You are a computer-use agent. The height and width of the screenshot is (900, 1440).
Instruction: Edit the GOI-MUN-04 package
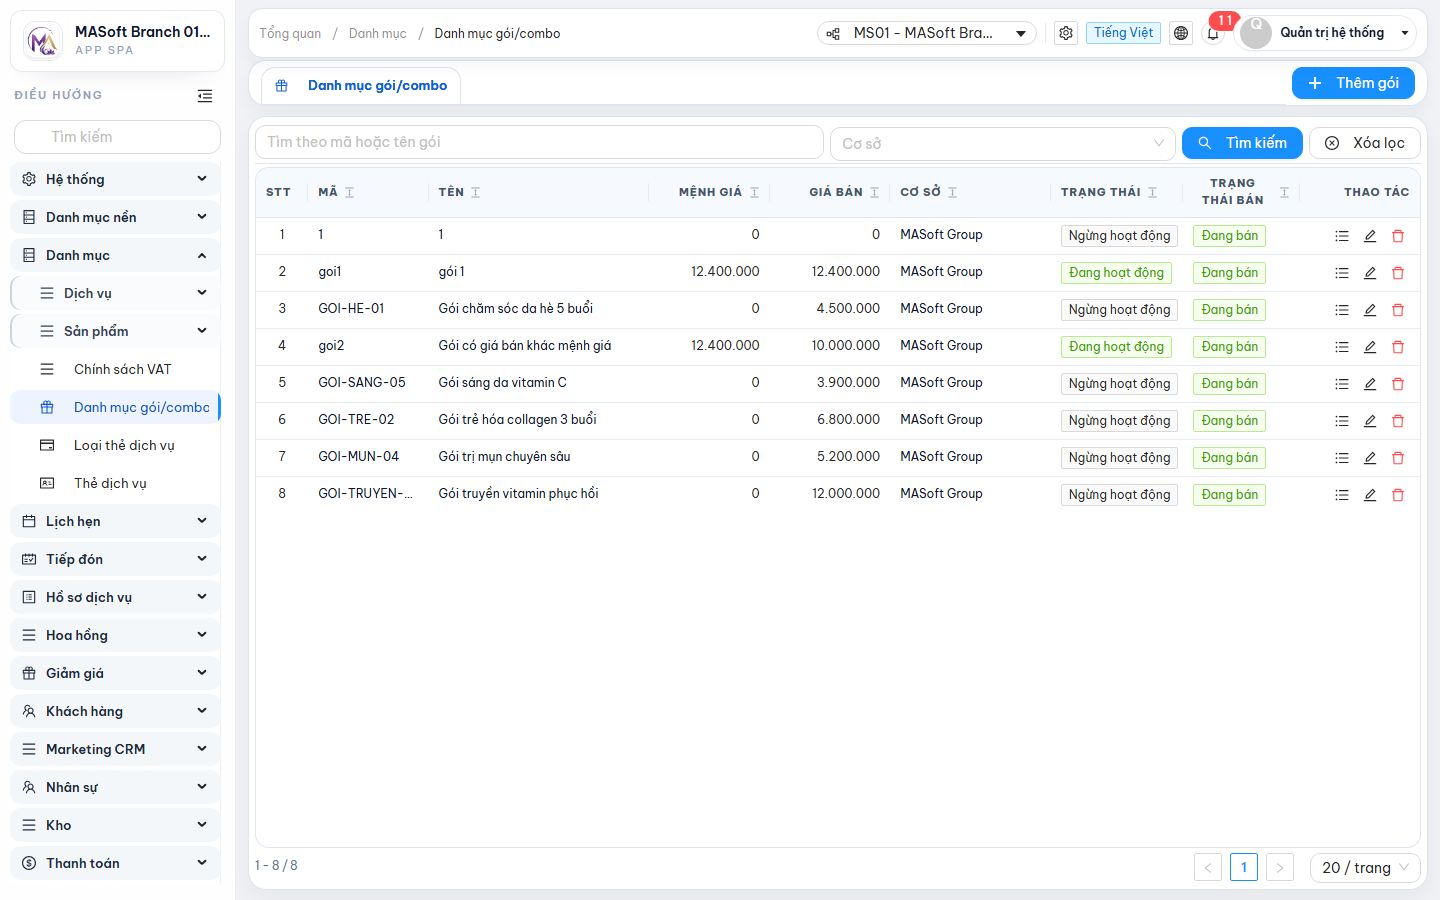[x=1370, y=458]
